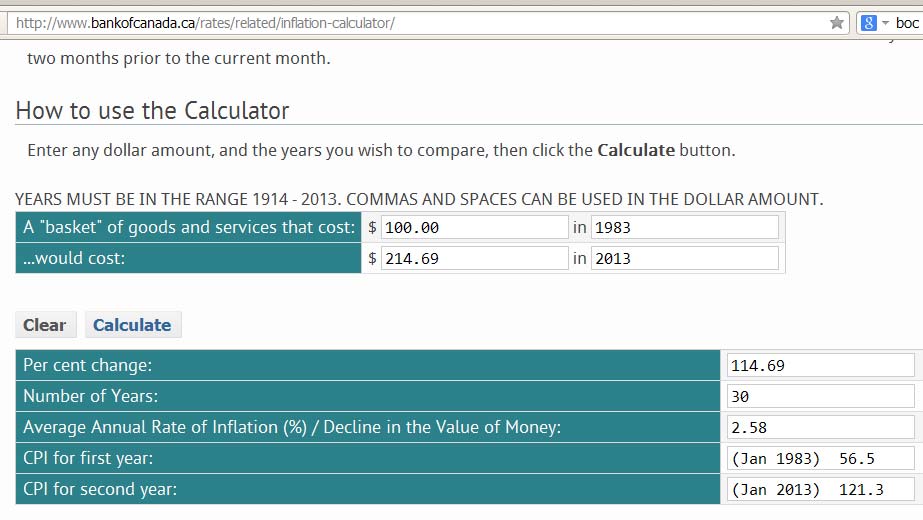This screenshot has height=520, width=923.
Task: Click the basket of goods label cell
Action: click(x=188, y=227)
